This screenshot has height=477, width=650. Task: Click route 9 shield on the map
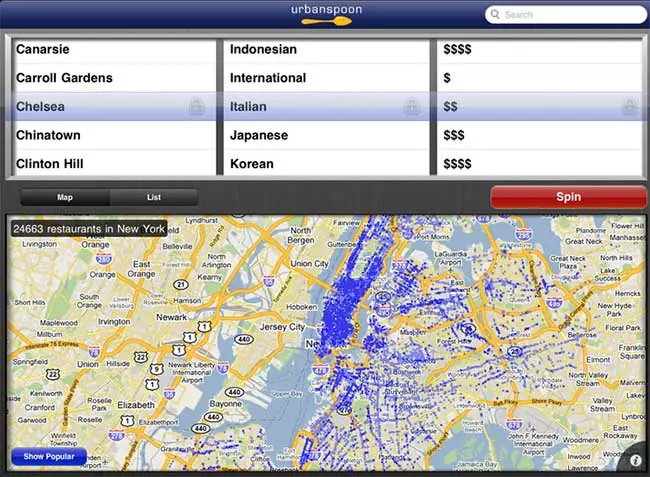click(x=156, y=369)
